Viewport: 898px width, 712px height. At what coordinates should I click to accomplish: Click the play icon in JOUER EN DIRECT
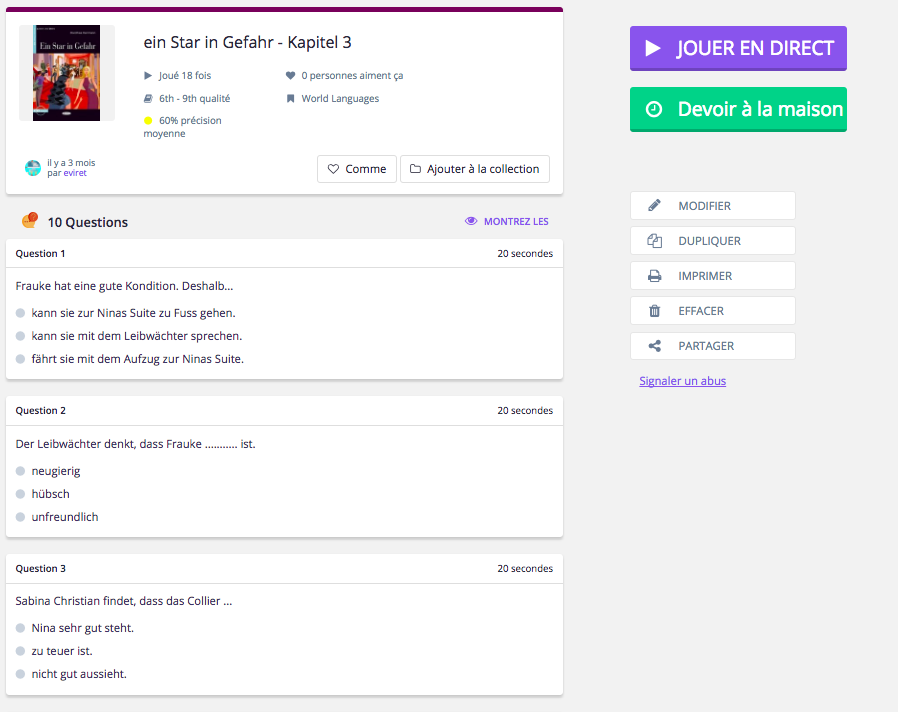click(x=653, y=48)
